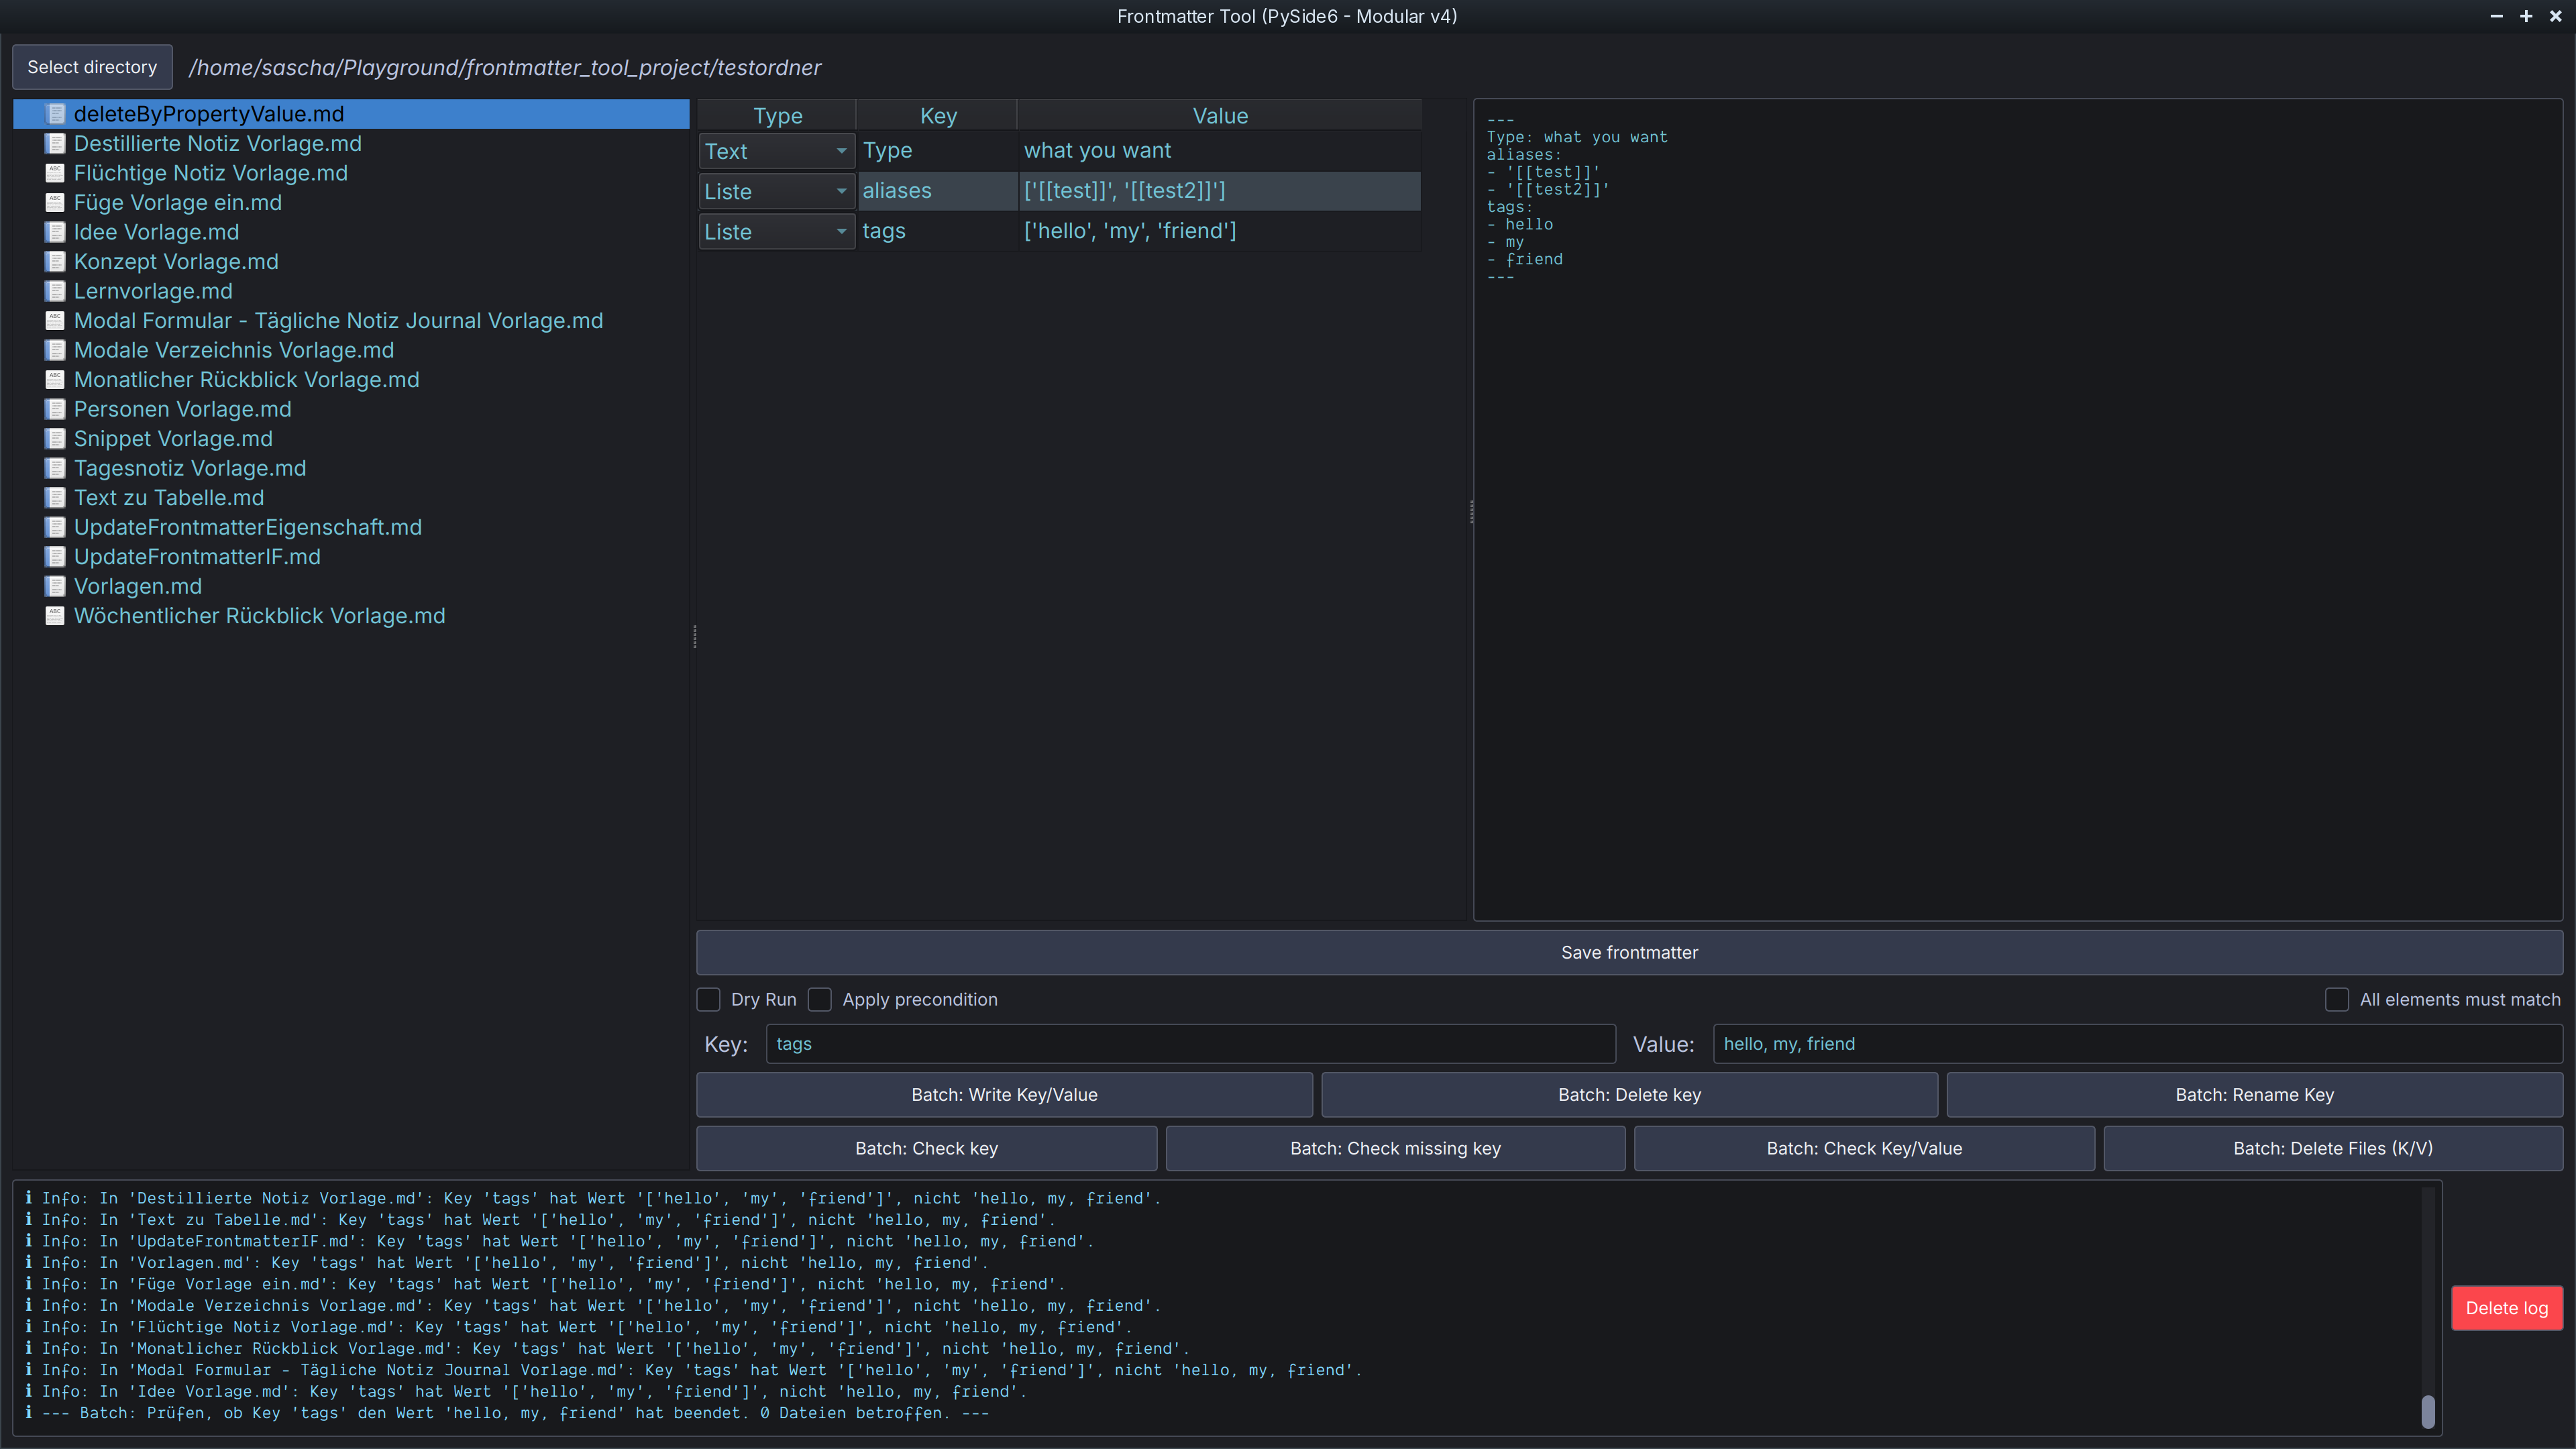Enable the Dry Run checkbox
Screen dimensions: 2576x1449
tap(708, 1000)
